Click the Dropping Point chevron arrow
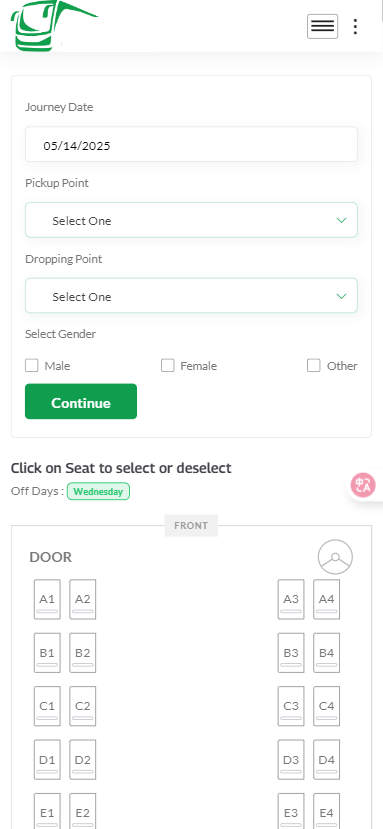This screenshot has width=383, height=829. [x=342, y=296]
